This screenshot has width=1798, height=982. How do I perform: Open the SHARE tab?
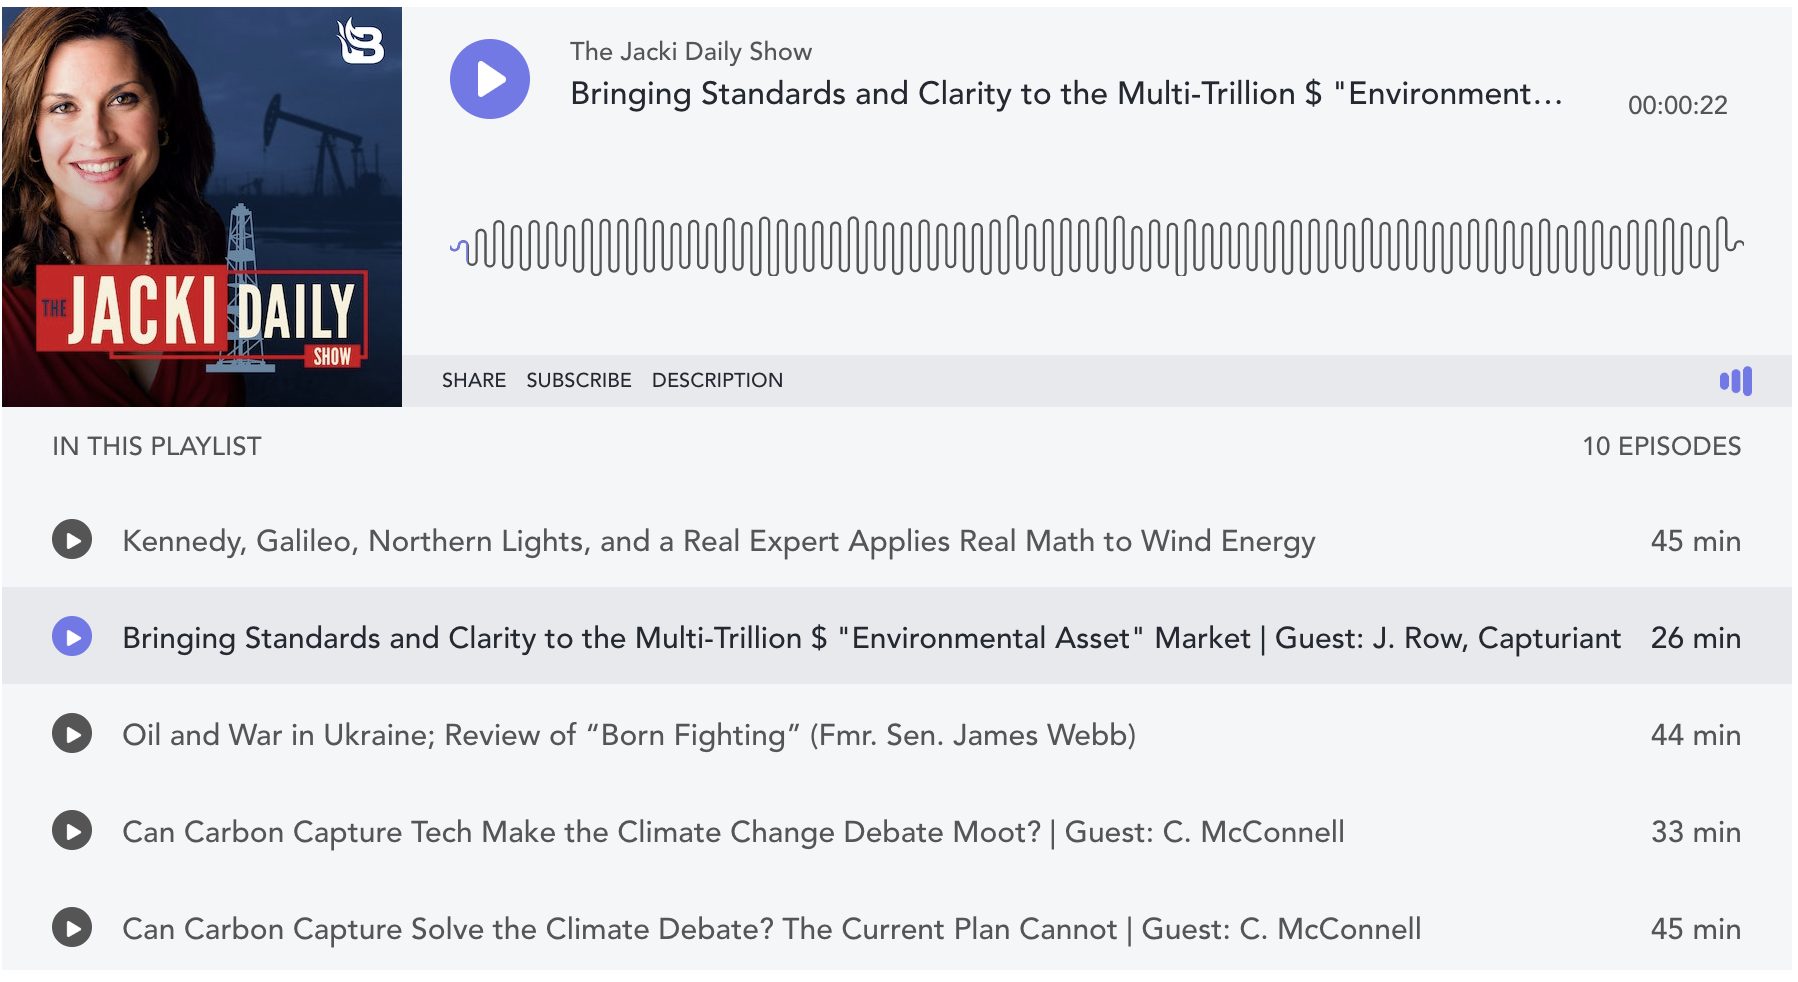pos(473,381)
